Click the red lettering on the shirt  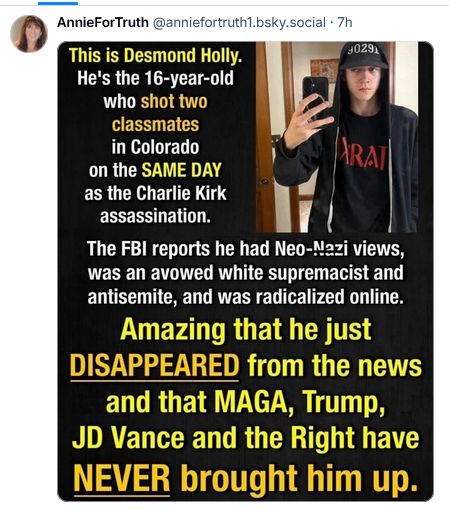[x=362, y=157]
